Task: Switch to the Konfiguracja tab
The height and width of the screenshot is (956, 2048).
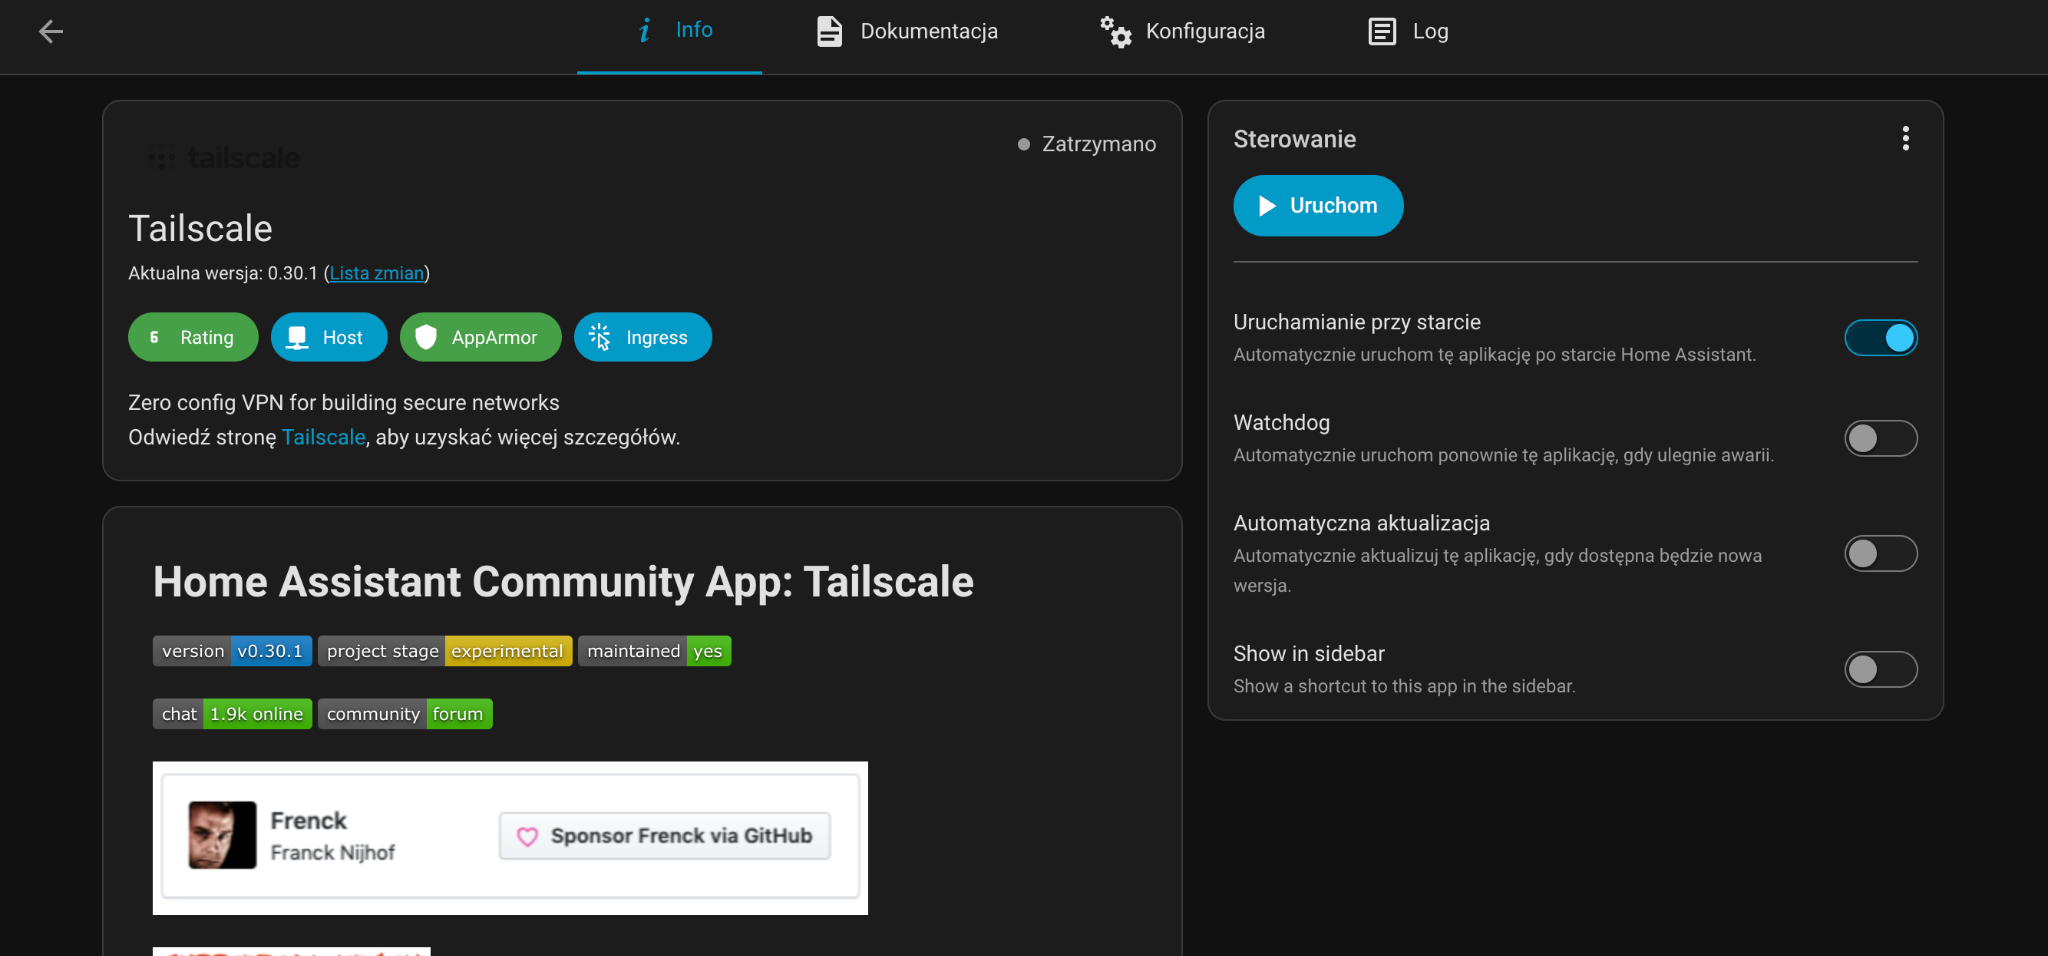Action: pyautogui.click(x=1182, y=32)
